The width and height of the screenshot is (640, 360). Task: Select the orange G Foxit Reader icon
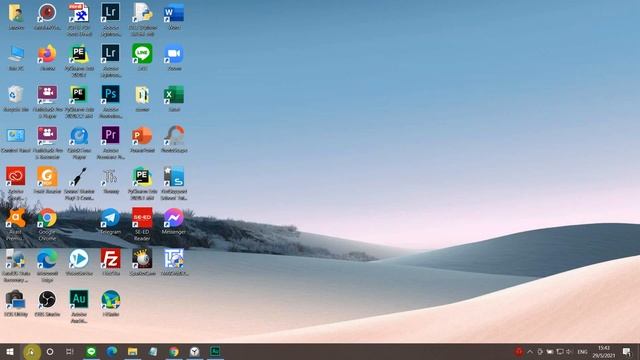tap(47, 177)
